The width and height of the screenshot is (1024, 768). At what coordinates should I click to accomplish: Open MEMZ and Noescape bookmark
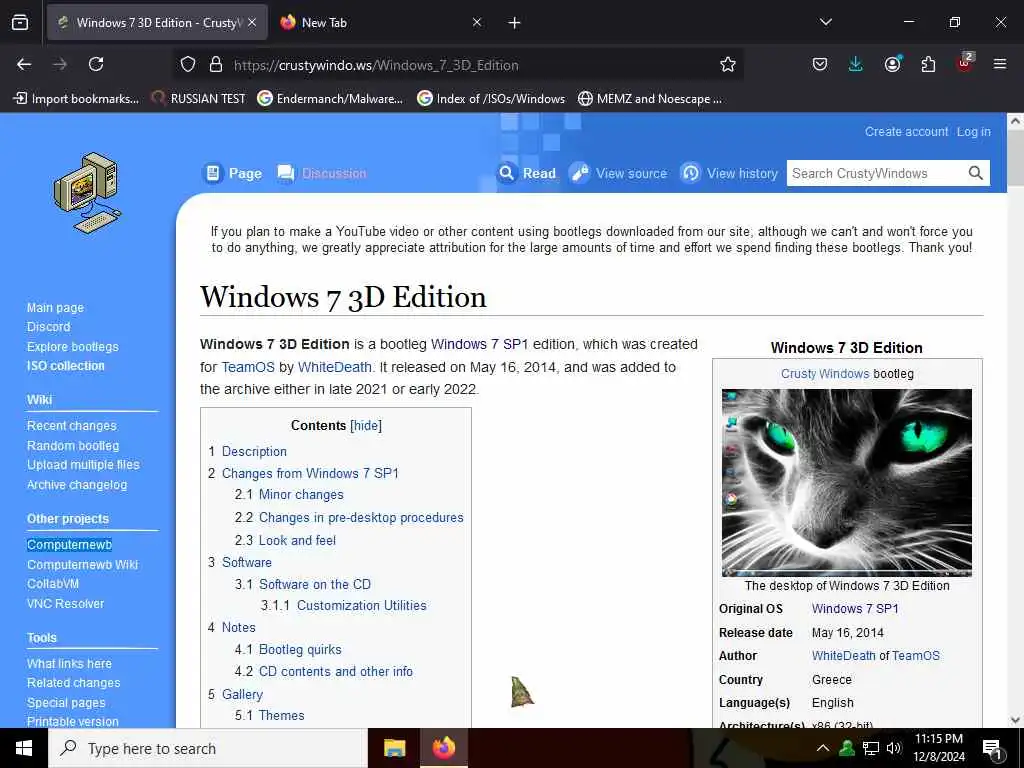(650, 99)
